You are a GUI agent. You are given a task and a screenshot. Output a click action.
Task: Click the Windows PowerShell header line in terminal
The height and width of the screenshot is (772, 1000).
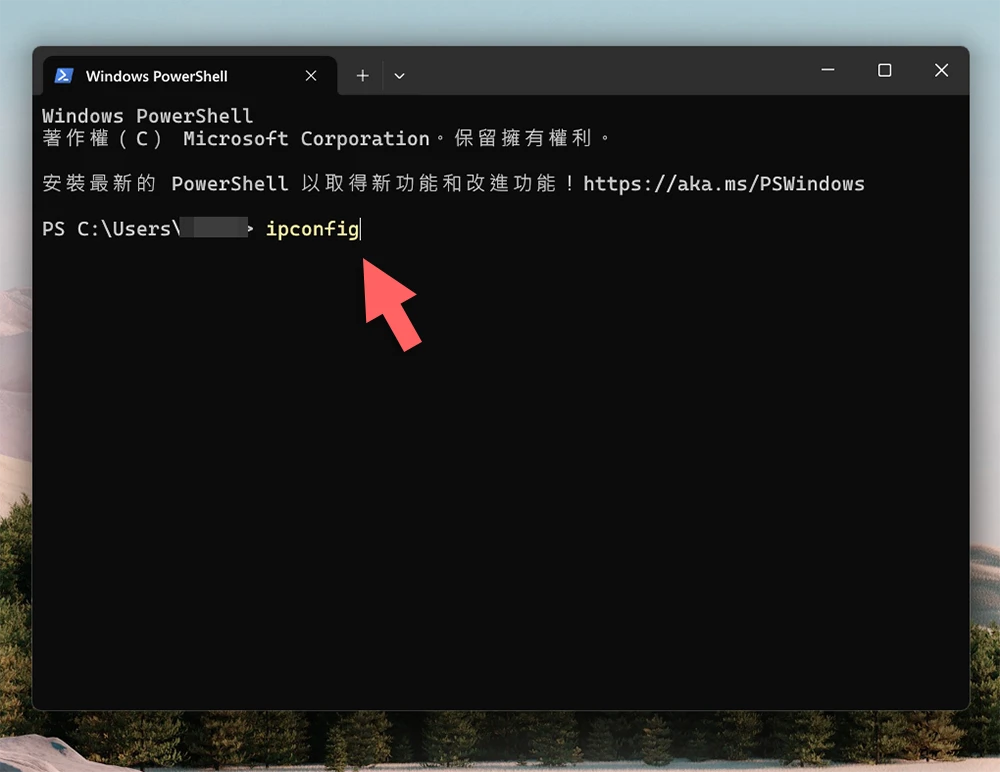tap(147, 116)
